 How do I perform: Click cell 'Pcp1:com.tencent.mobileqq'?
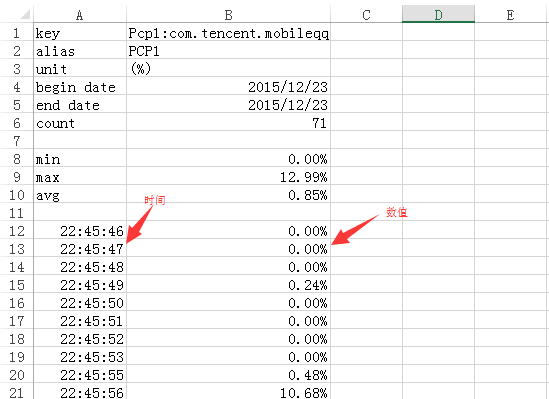pos(228,33)
